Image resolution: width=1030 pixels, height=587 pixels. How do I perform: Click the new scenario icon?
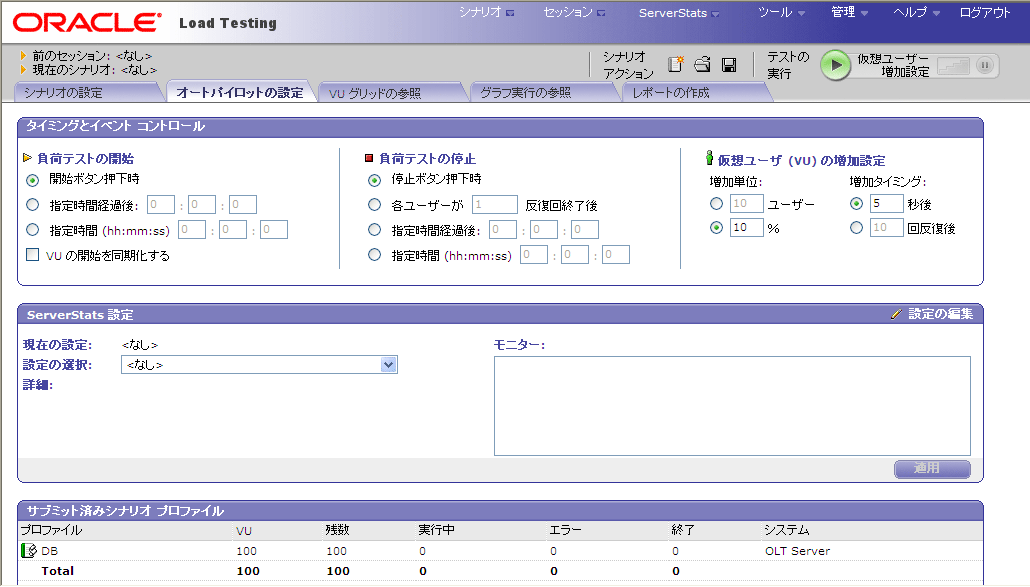[x=676, y=65]
